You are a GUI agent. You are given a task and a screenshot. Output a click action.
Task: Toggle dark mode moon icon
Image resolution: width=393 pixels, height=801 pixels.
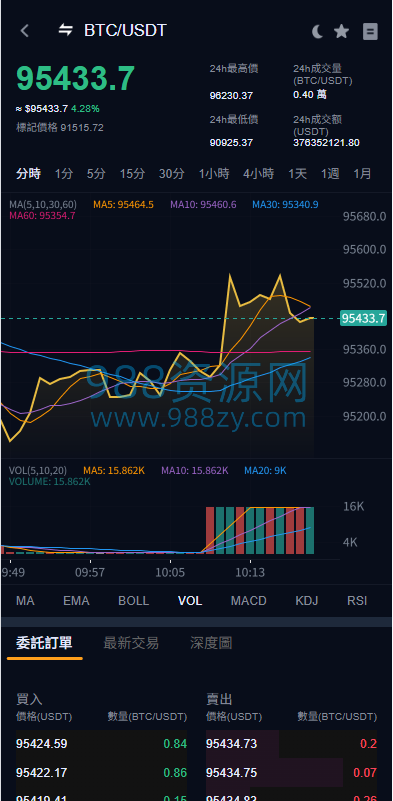[x=317, y=32]
